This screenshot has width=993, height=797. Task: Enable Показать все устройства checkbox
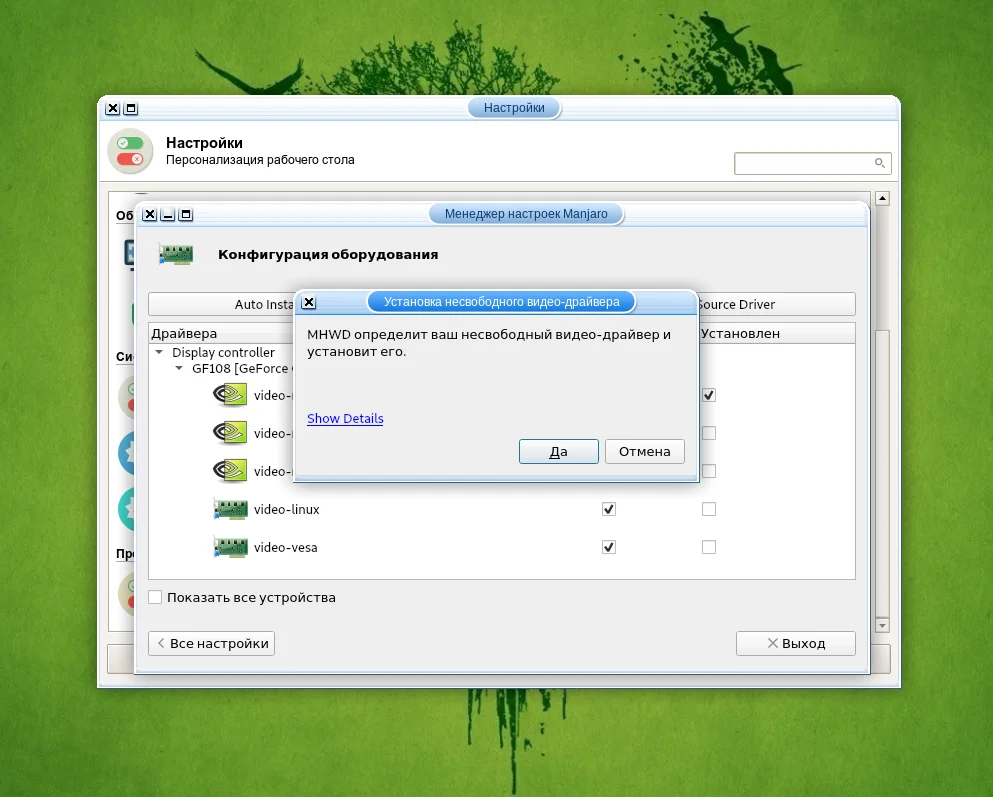[155, 597]
